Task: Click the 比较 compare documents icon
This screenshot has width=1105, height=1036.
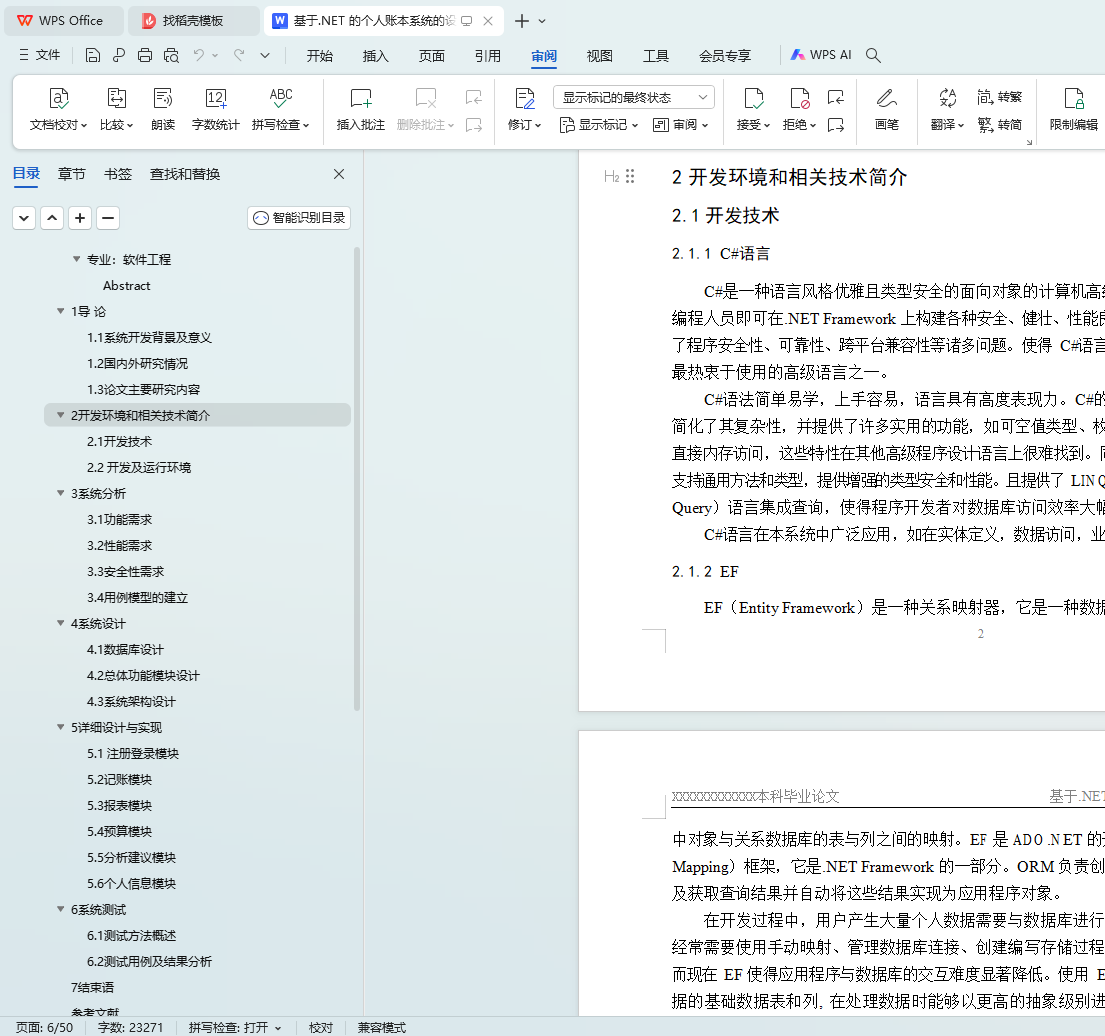Action: (x=116, y=99)
